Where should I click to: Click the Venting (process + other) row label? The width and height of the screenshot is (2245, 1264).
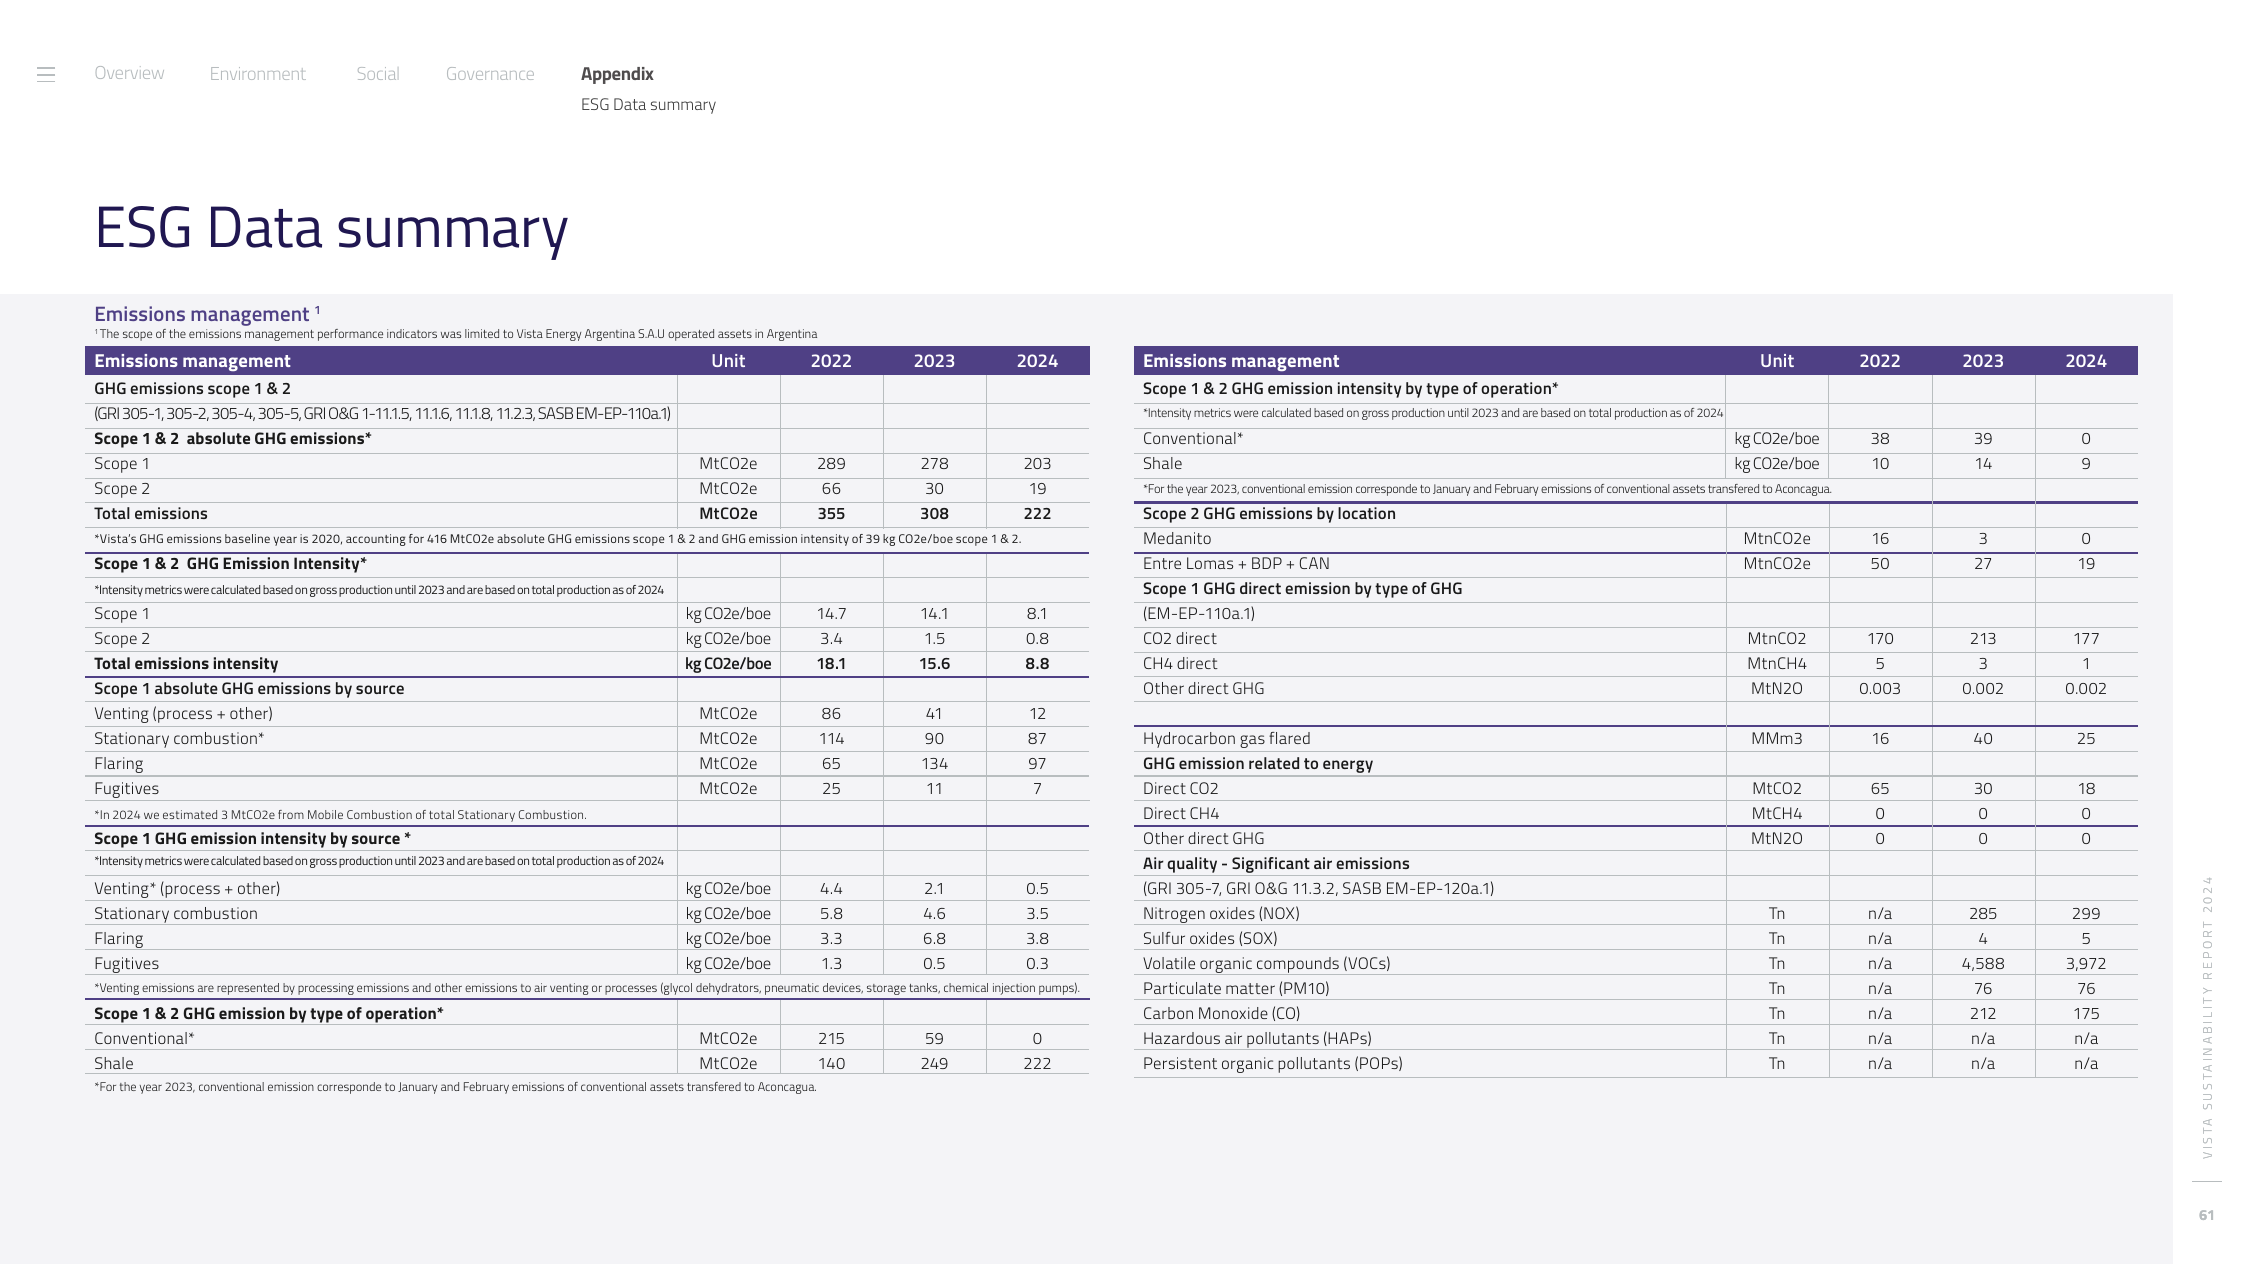(183, 714)
